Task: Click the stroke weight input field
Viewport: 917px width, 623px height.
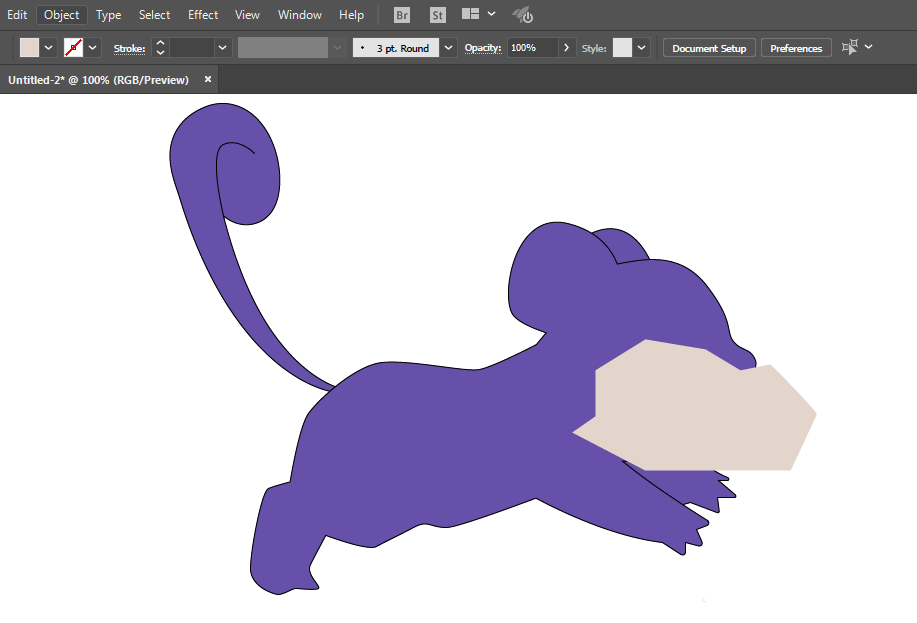Action: point(192,47)
